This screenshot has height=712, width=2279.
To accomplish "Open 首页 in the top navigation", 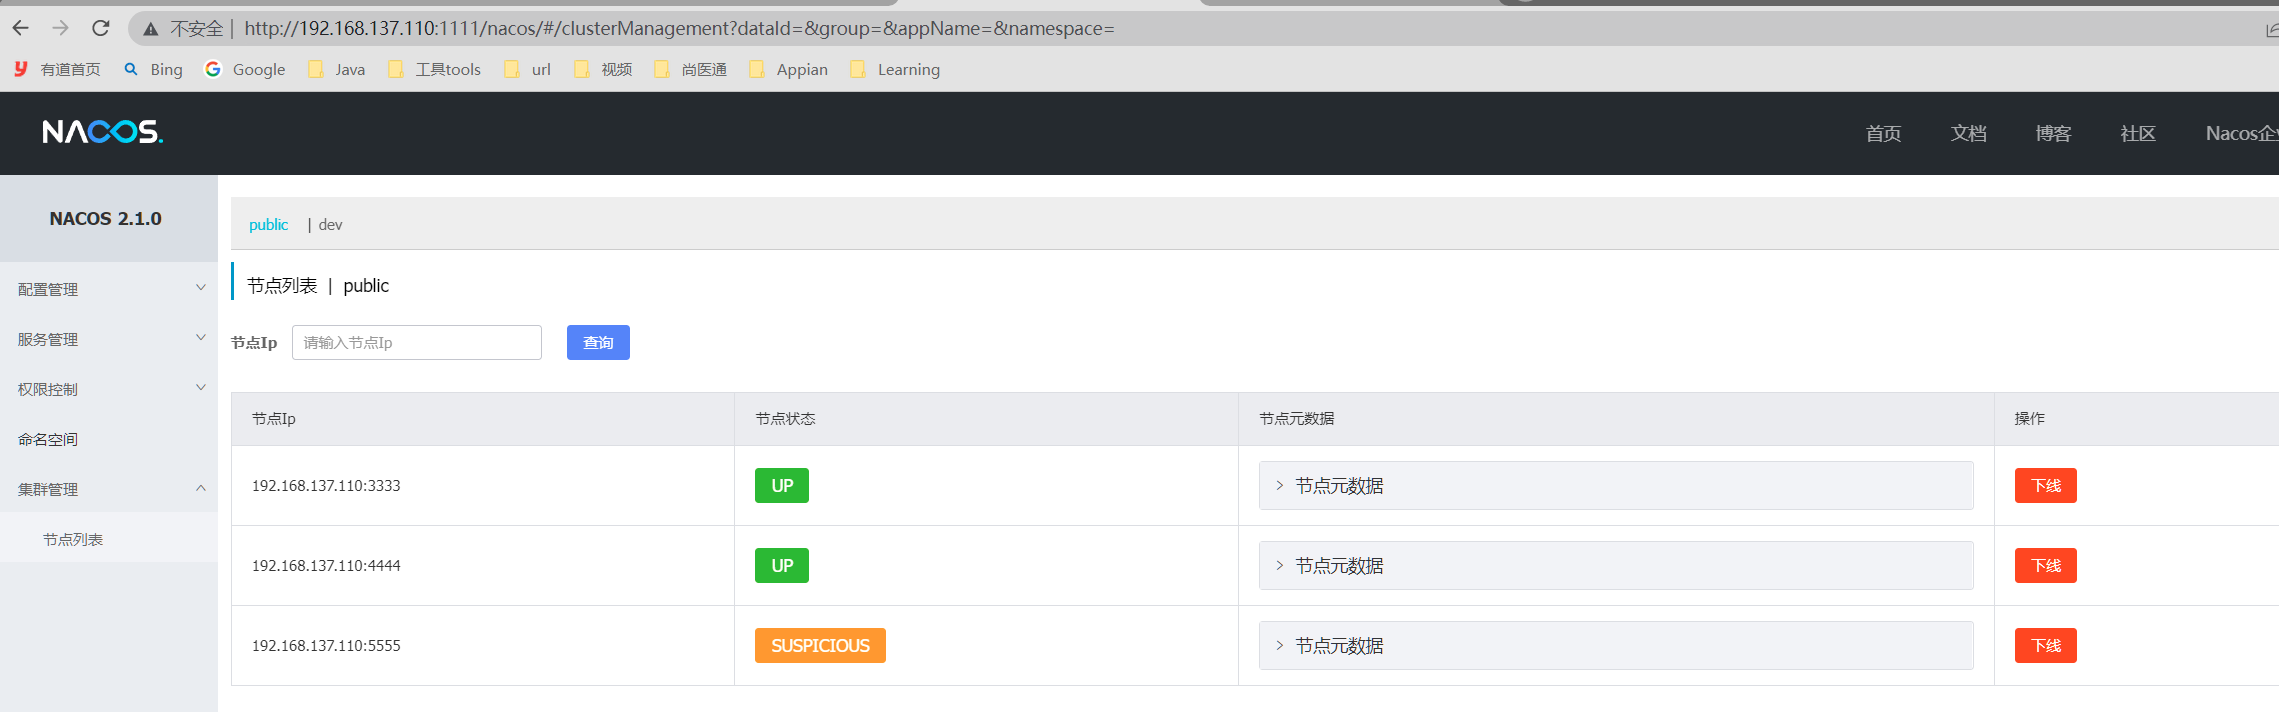I will click(x=1883, y=133).
